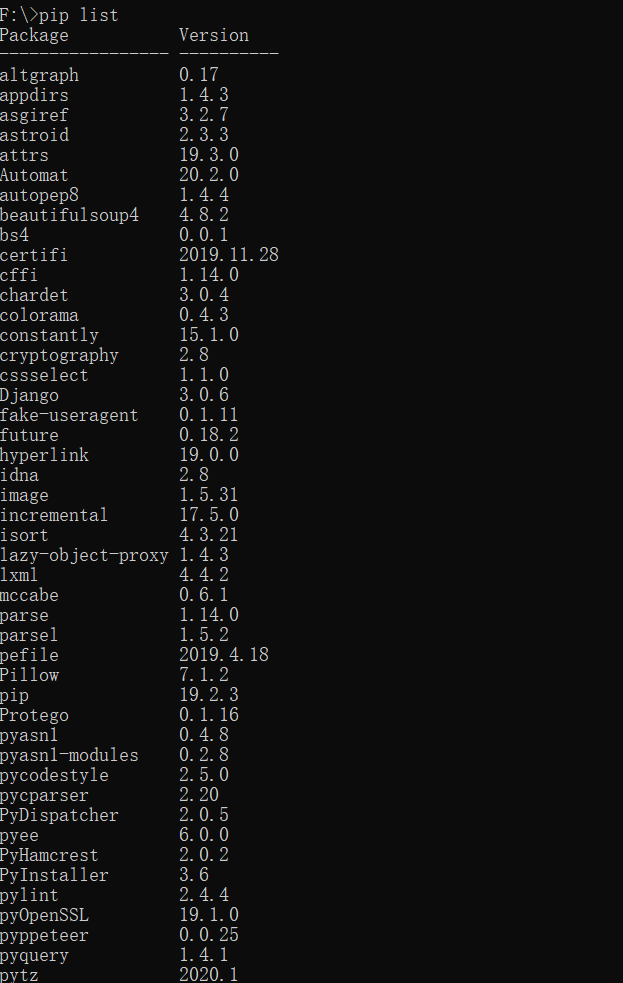Click the cryptography package name

click(x=59, y=356)
